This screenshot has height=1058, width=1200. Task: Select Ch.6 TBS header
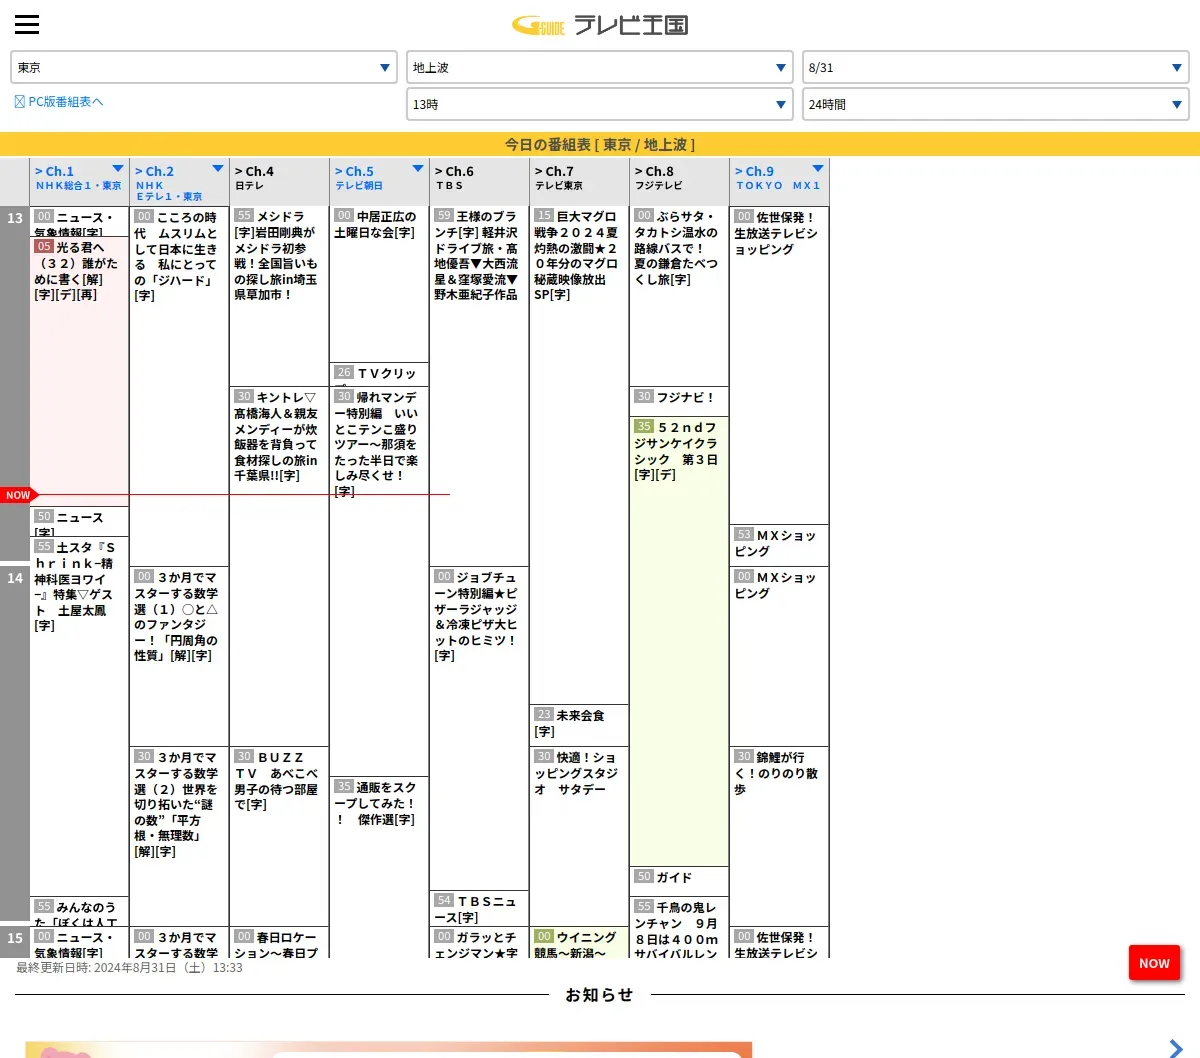479,182
